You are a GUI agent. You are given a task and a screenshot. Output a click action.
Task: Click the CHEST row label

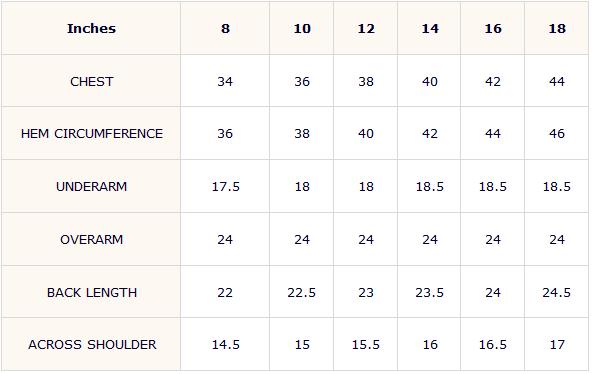92,82
